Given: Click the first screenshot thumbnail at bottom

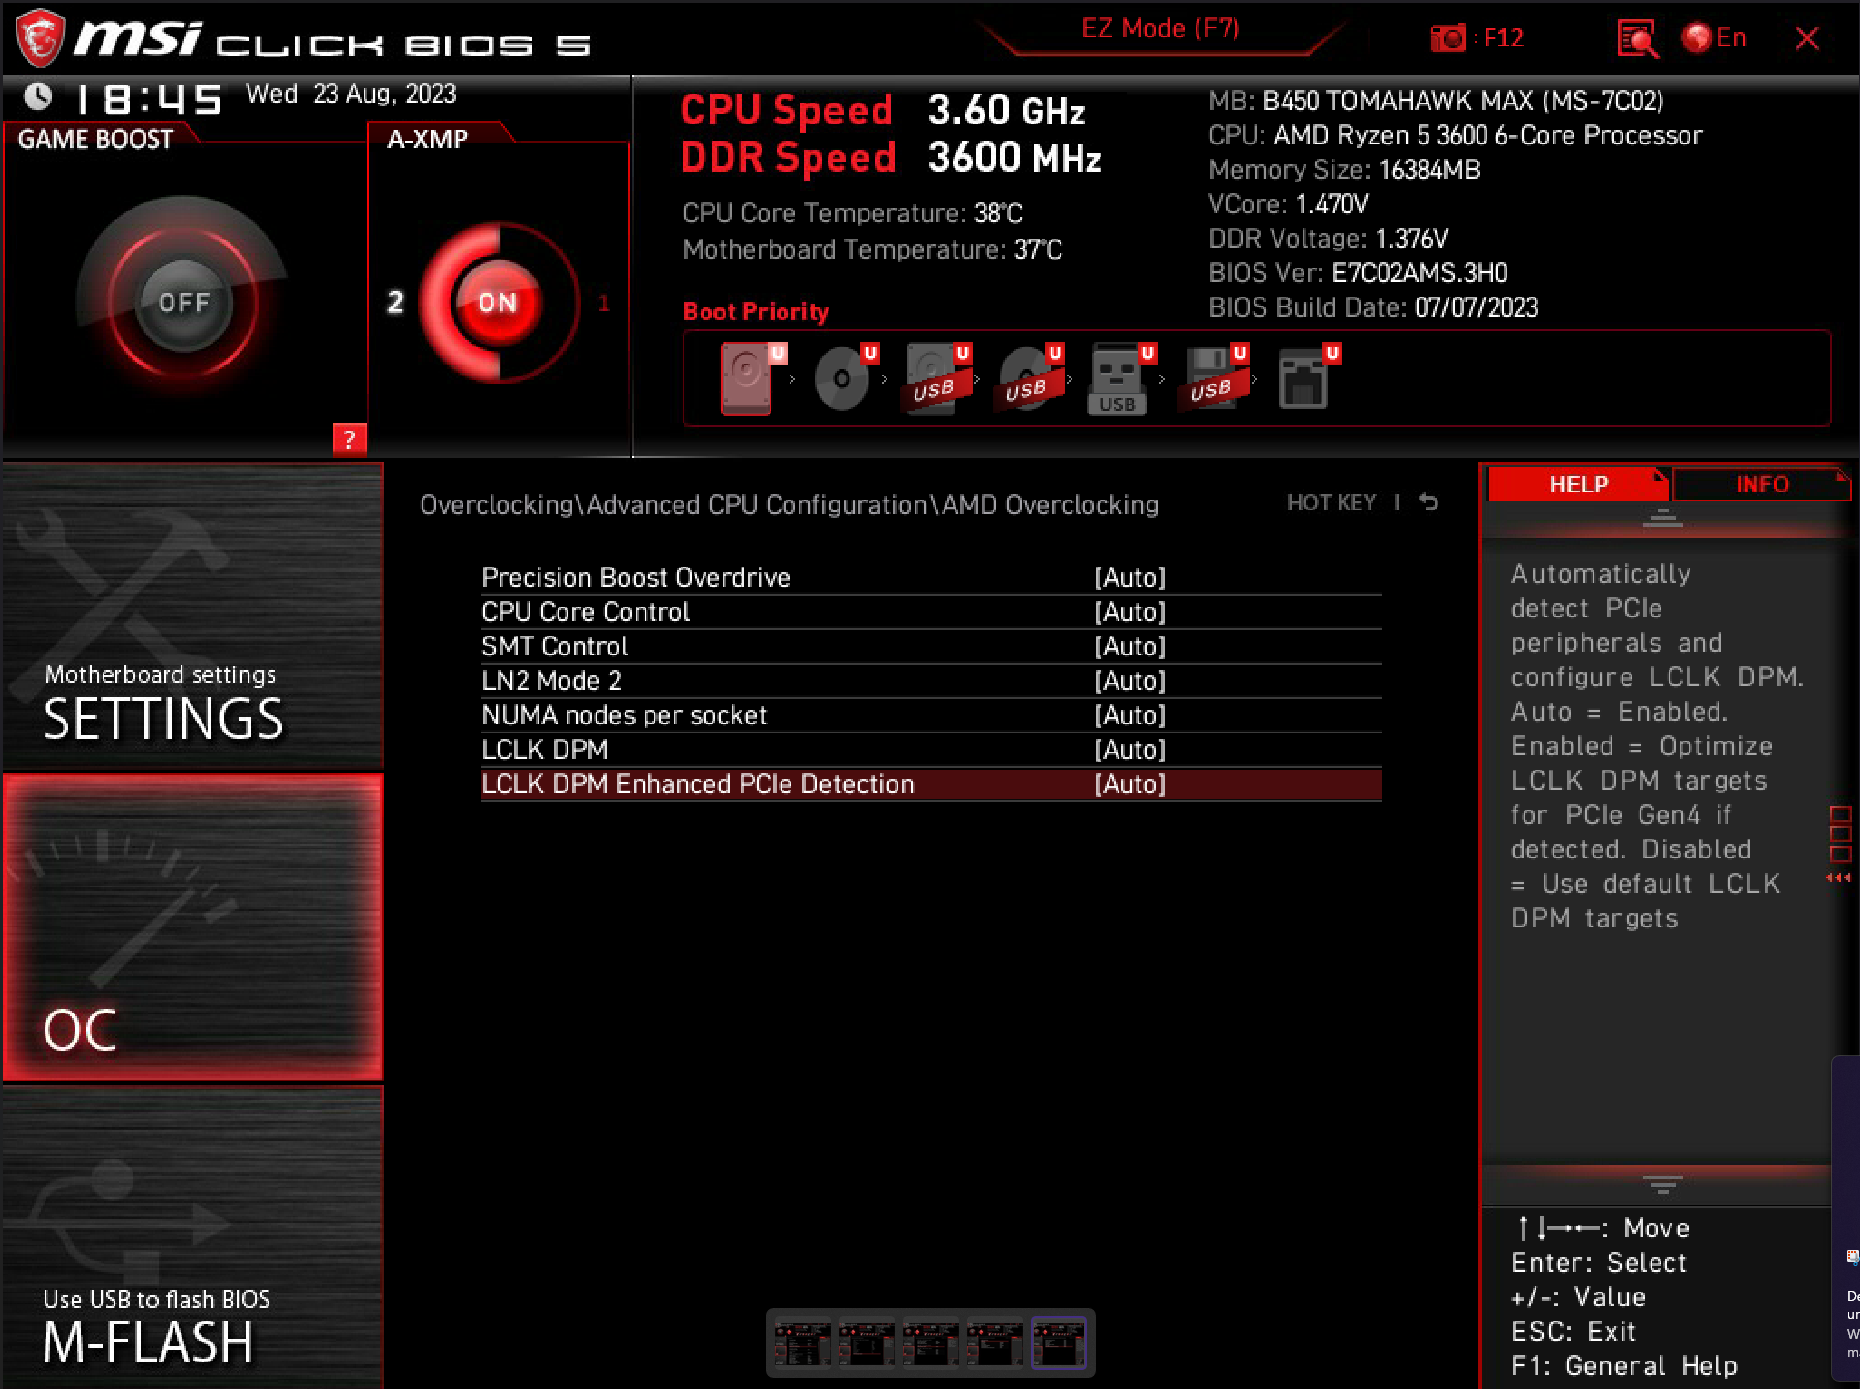Looking at the screenshot, I should tap(802, 1343).
